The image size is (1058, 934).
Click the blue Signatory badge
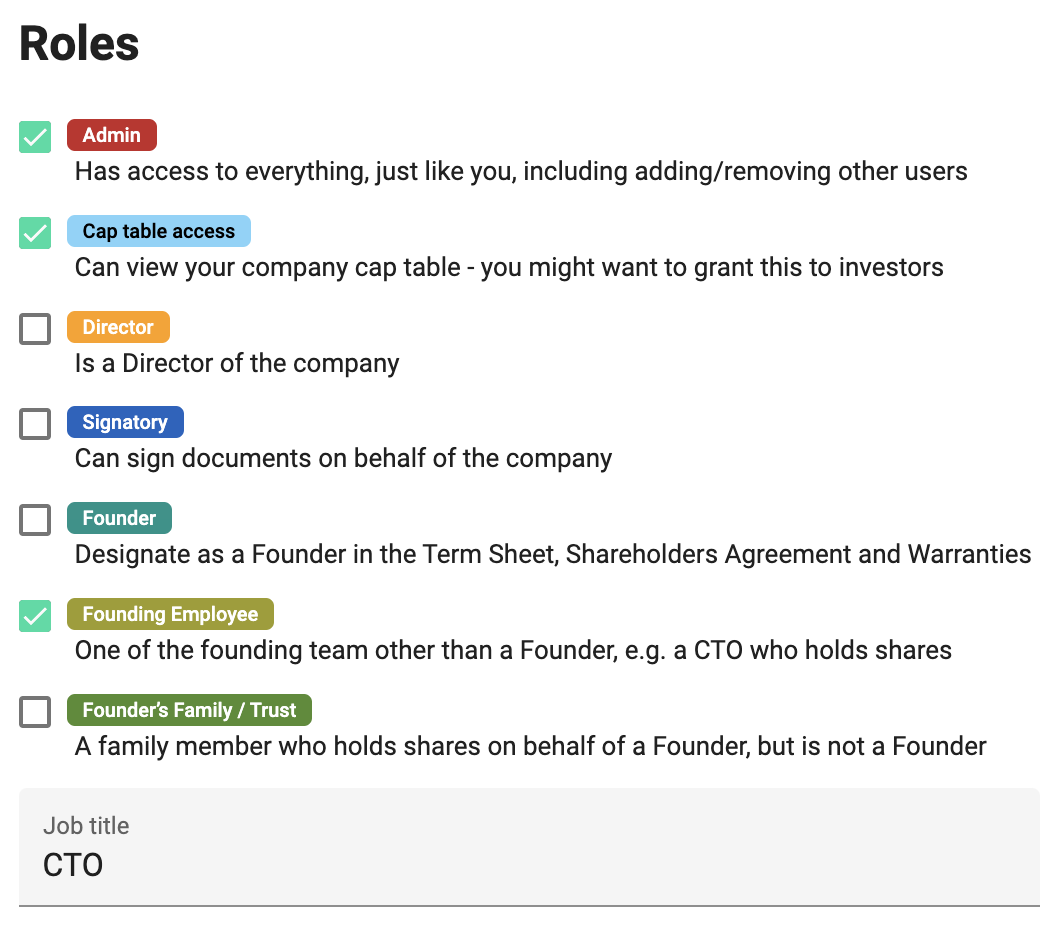pos(125,422)
